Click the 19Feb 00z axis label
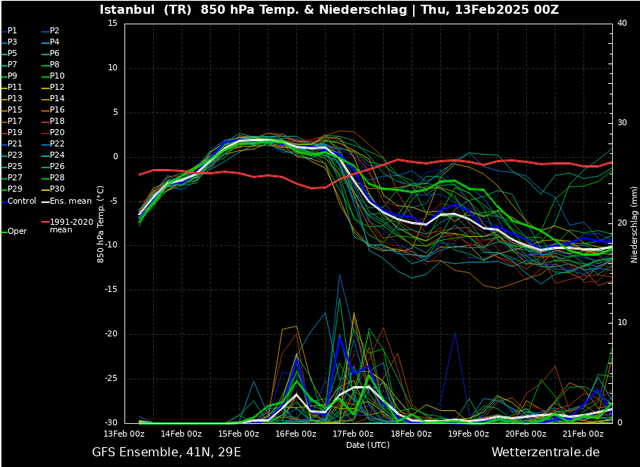Screen dimensions: 640x467 [x=469, y=434]
